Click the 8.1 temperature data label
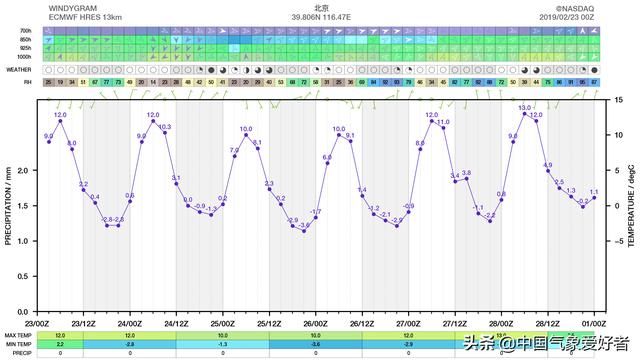Screen dimensions: 640x362 point(258,142)
